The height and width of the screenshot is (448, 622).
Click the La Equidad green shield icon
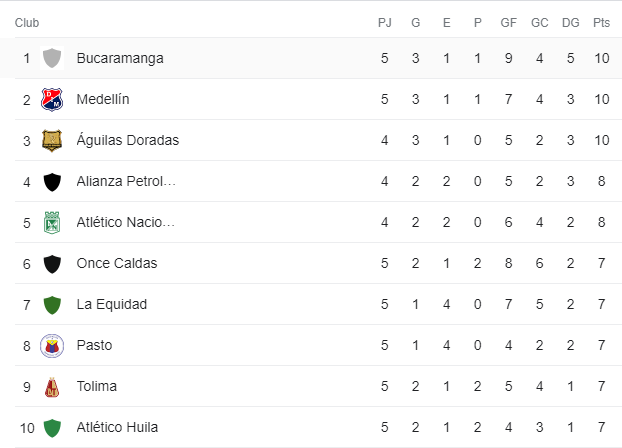pyautogui.click(x=52, y=304)
